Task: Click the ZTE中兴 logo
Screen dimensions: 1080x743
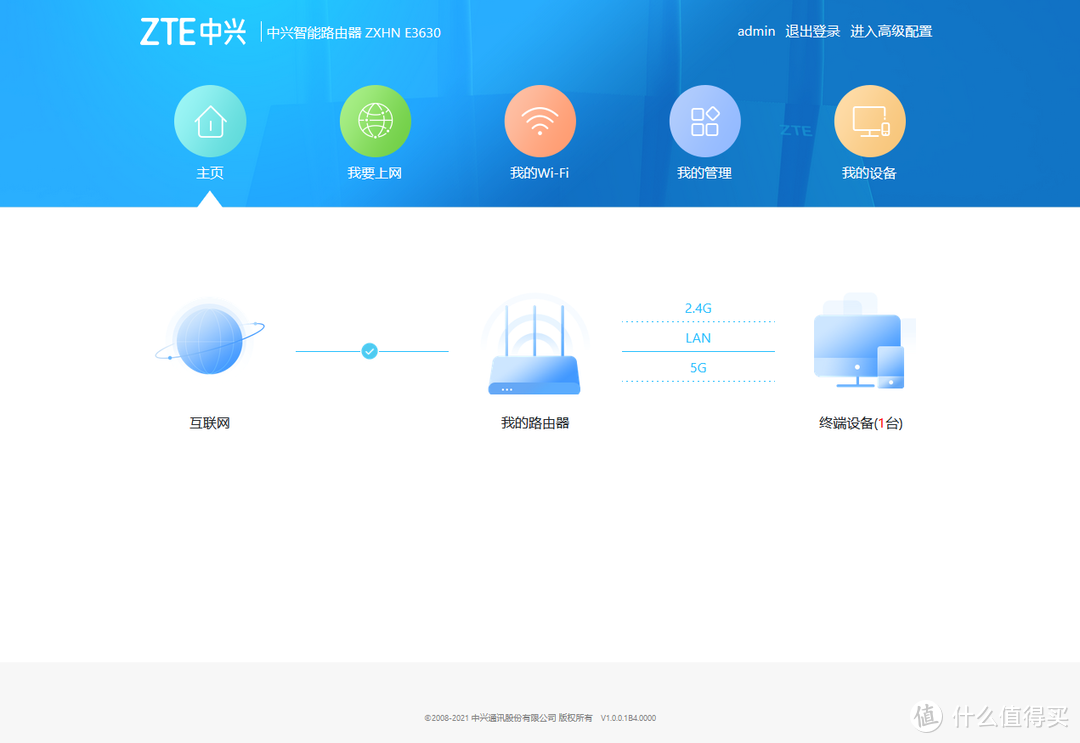Action: point(194,31)
